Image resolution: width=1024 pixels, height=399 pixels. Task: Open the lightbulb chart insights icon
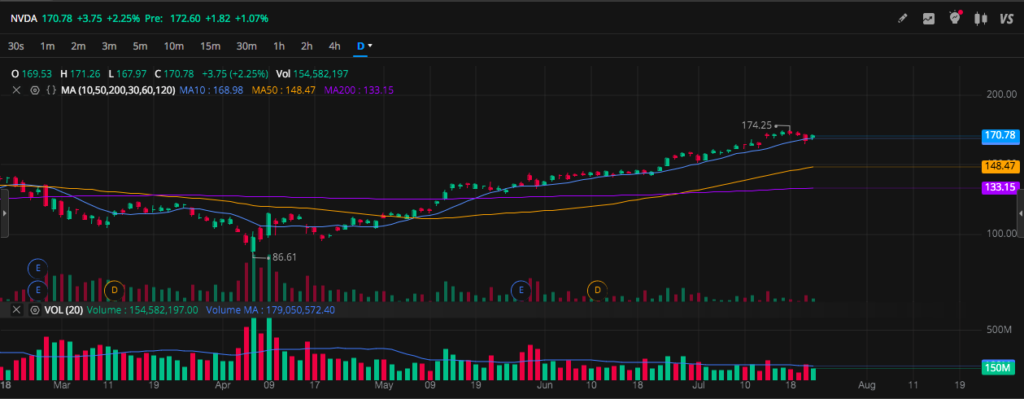click(955, 18)
